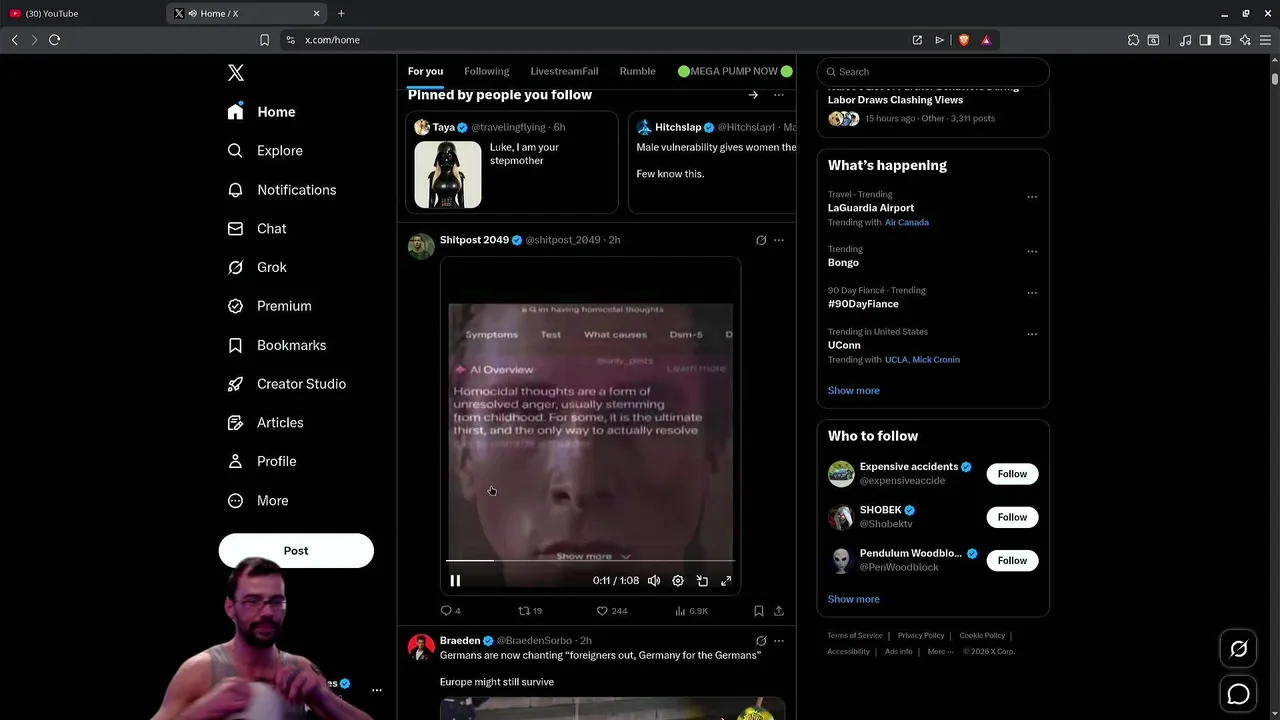Open Shitpost 2049's profile avatar
The height and width of the screenshot is (720, 1280).
pos(421,246)
